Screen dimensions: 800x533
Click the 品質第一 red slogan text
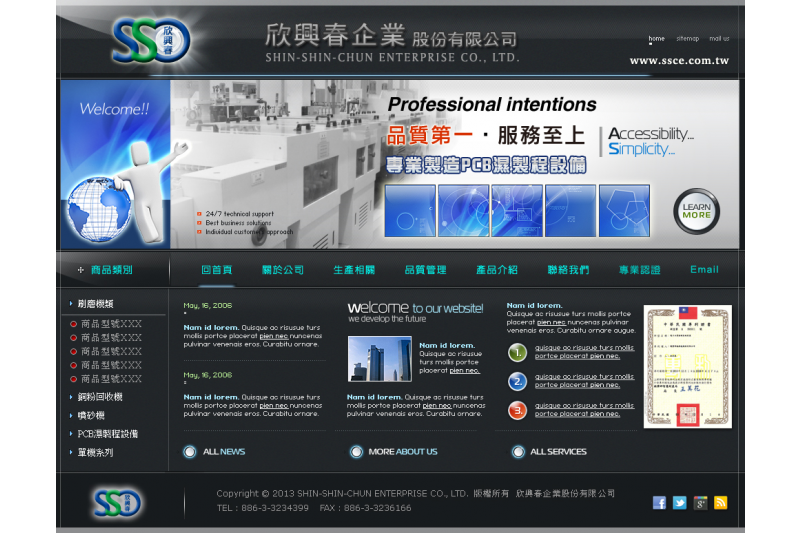click(430, 136)
